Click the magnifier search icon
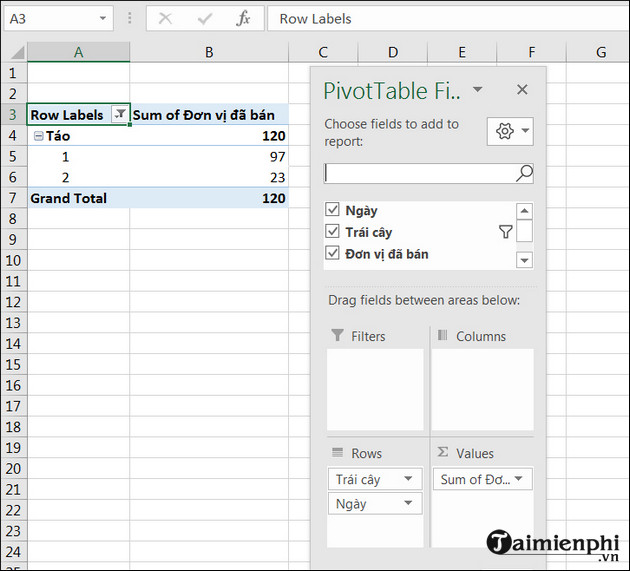This screenshot has height=571, width=630. point(524,173)
